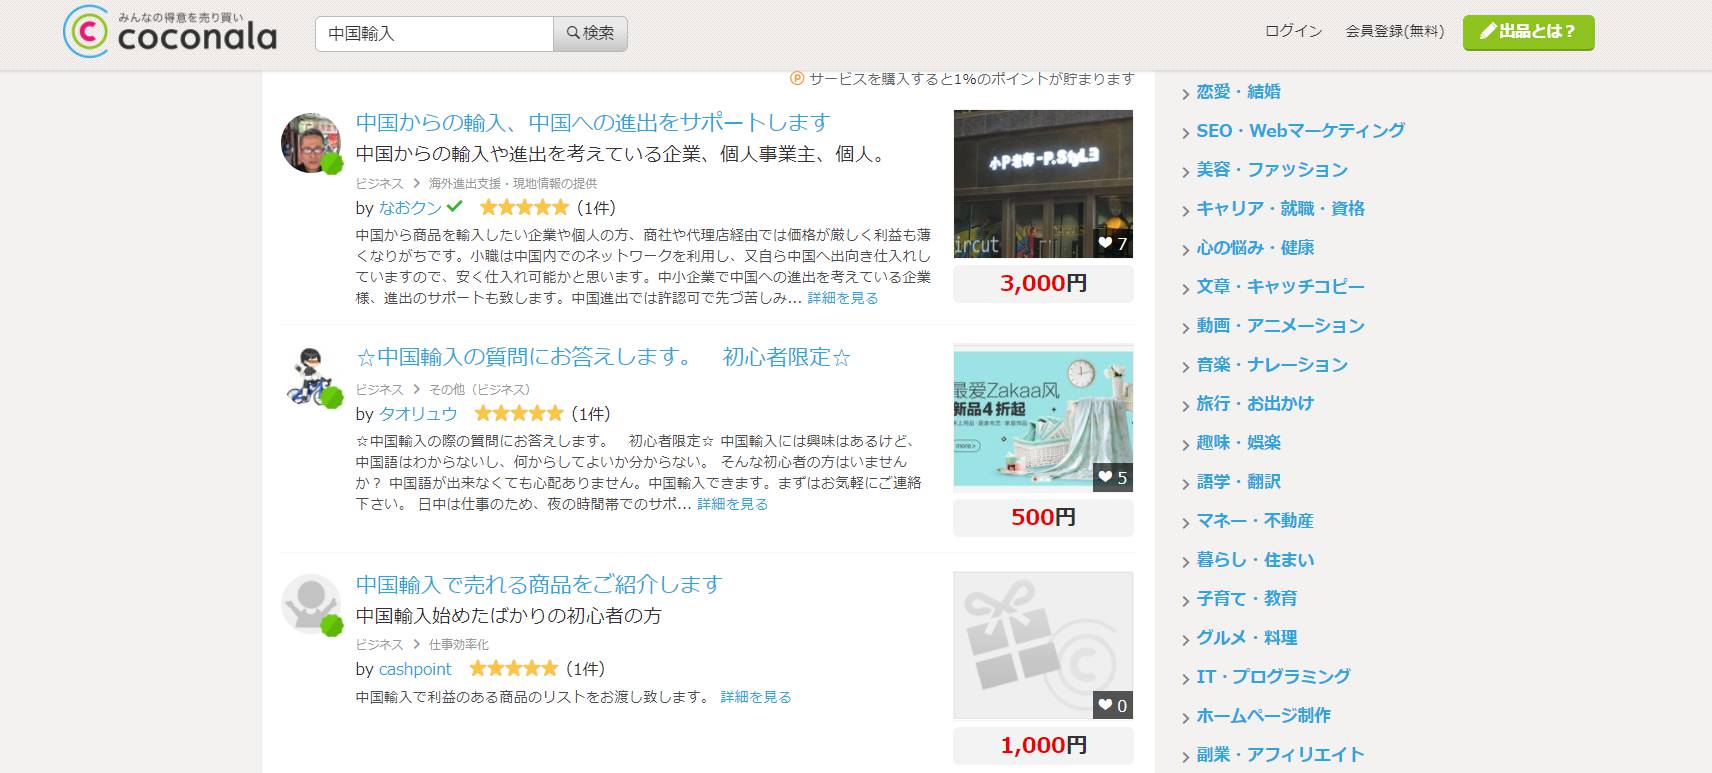Click the heart favorite count 7
Image resolution: width=1712 pixels, height=773 pixels.
pyautogui.click(x=1112, y=243)
